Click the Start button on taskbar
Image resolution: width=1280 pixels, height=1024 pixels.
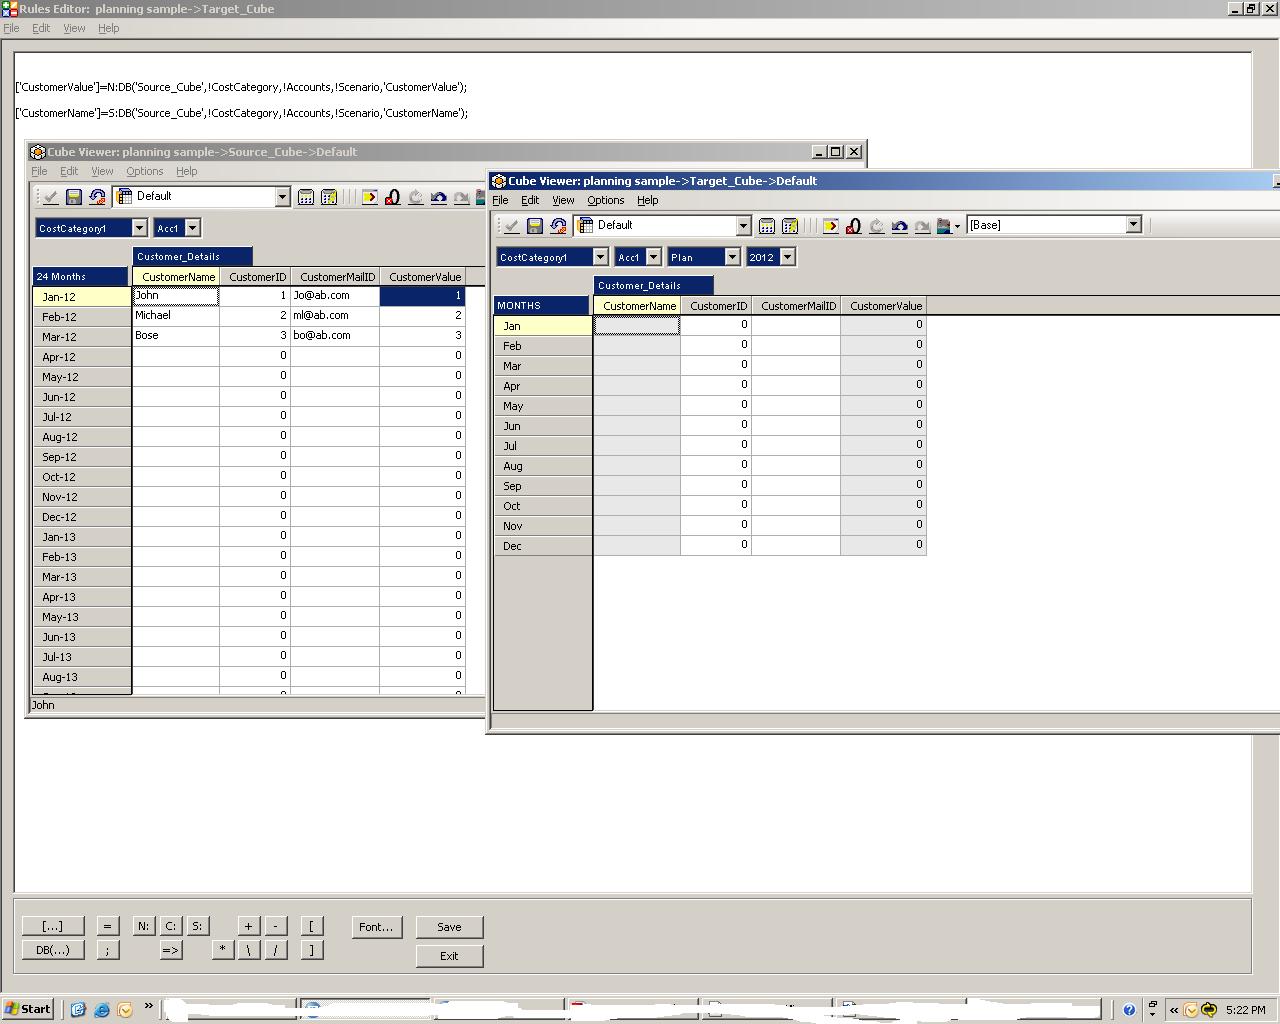27,1009
